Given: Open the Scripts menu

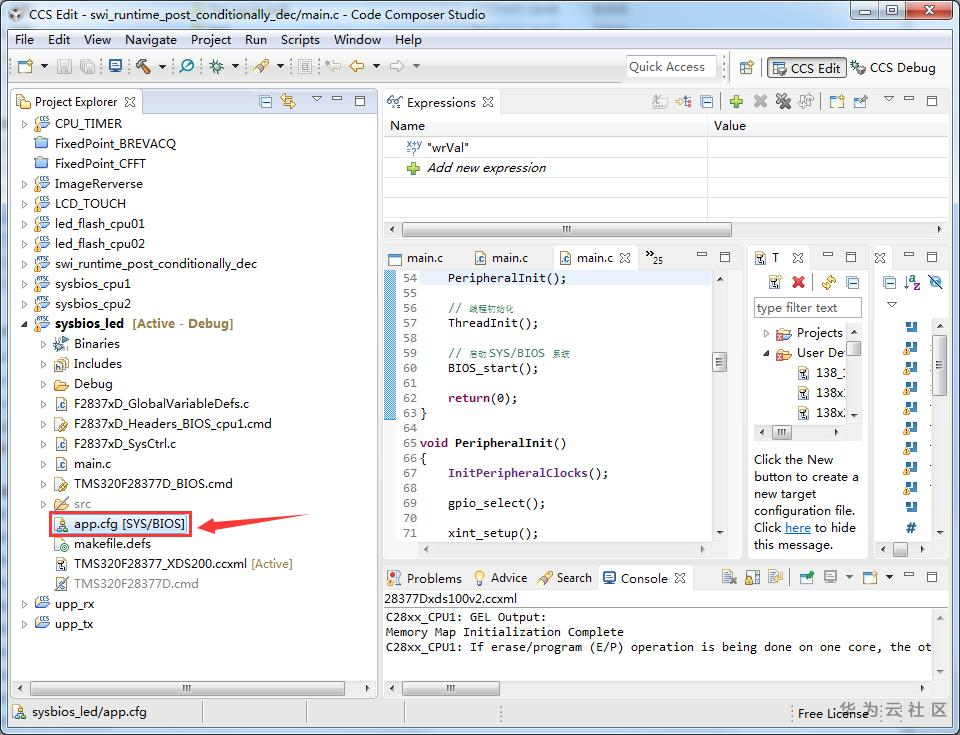Looking at the screenshot, I should point(300,40).
